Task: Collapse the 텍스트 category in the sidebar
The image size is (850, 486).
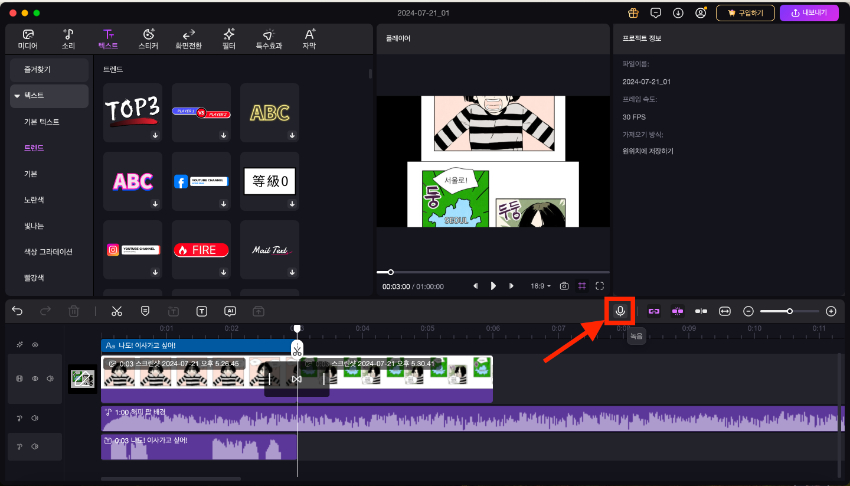Action: click(17, 96)
